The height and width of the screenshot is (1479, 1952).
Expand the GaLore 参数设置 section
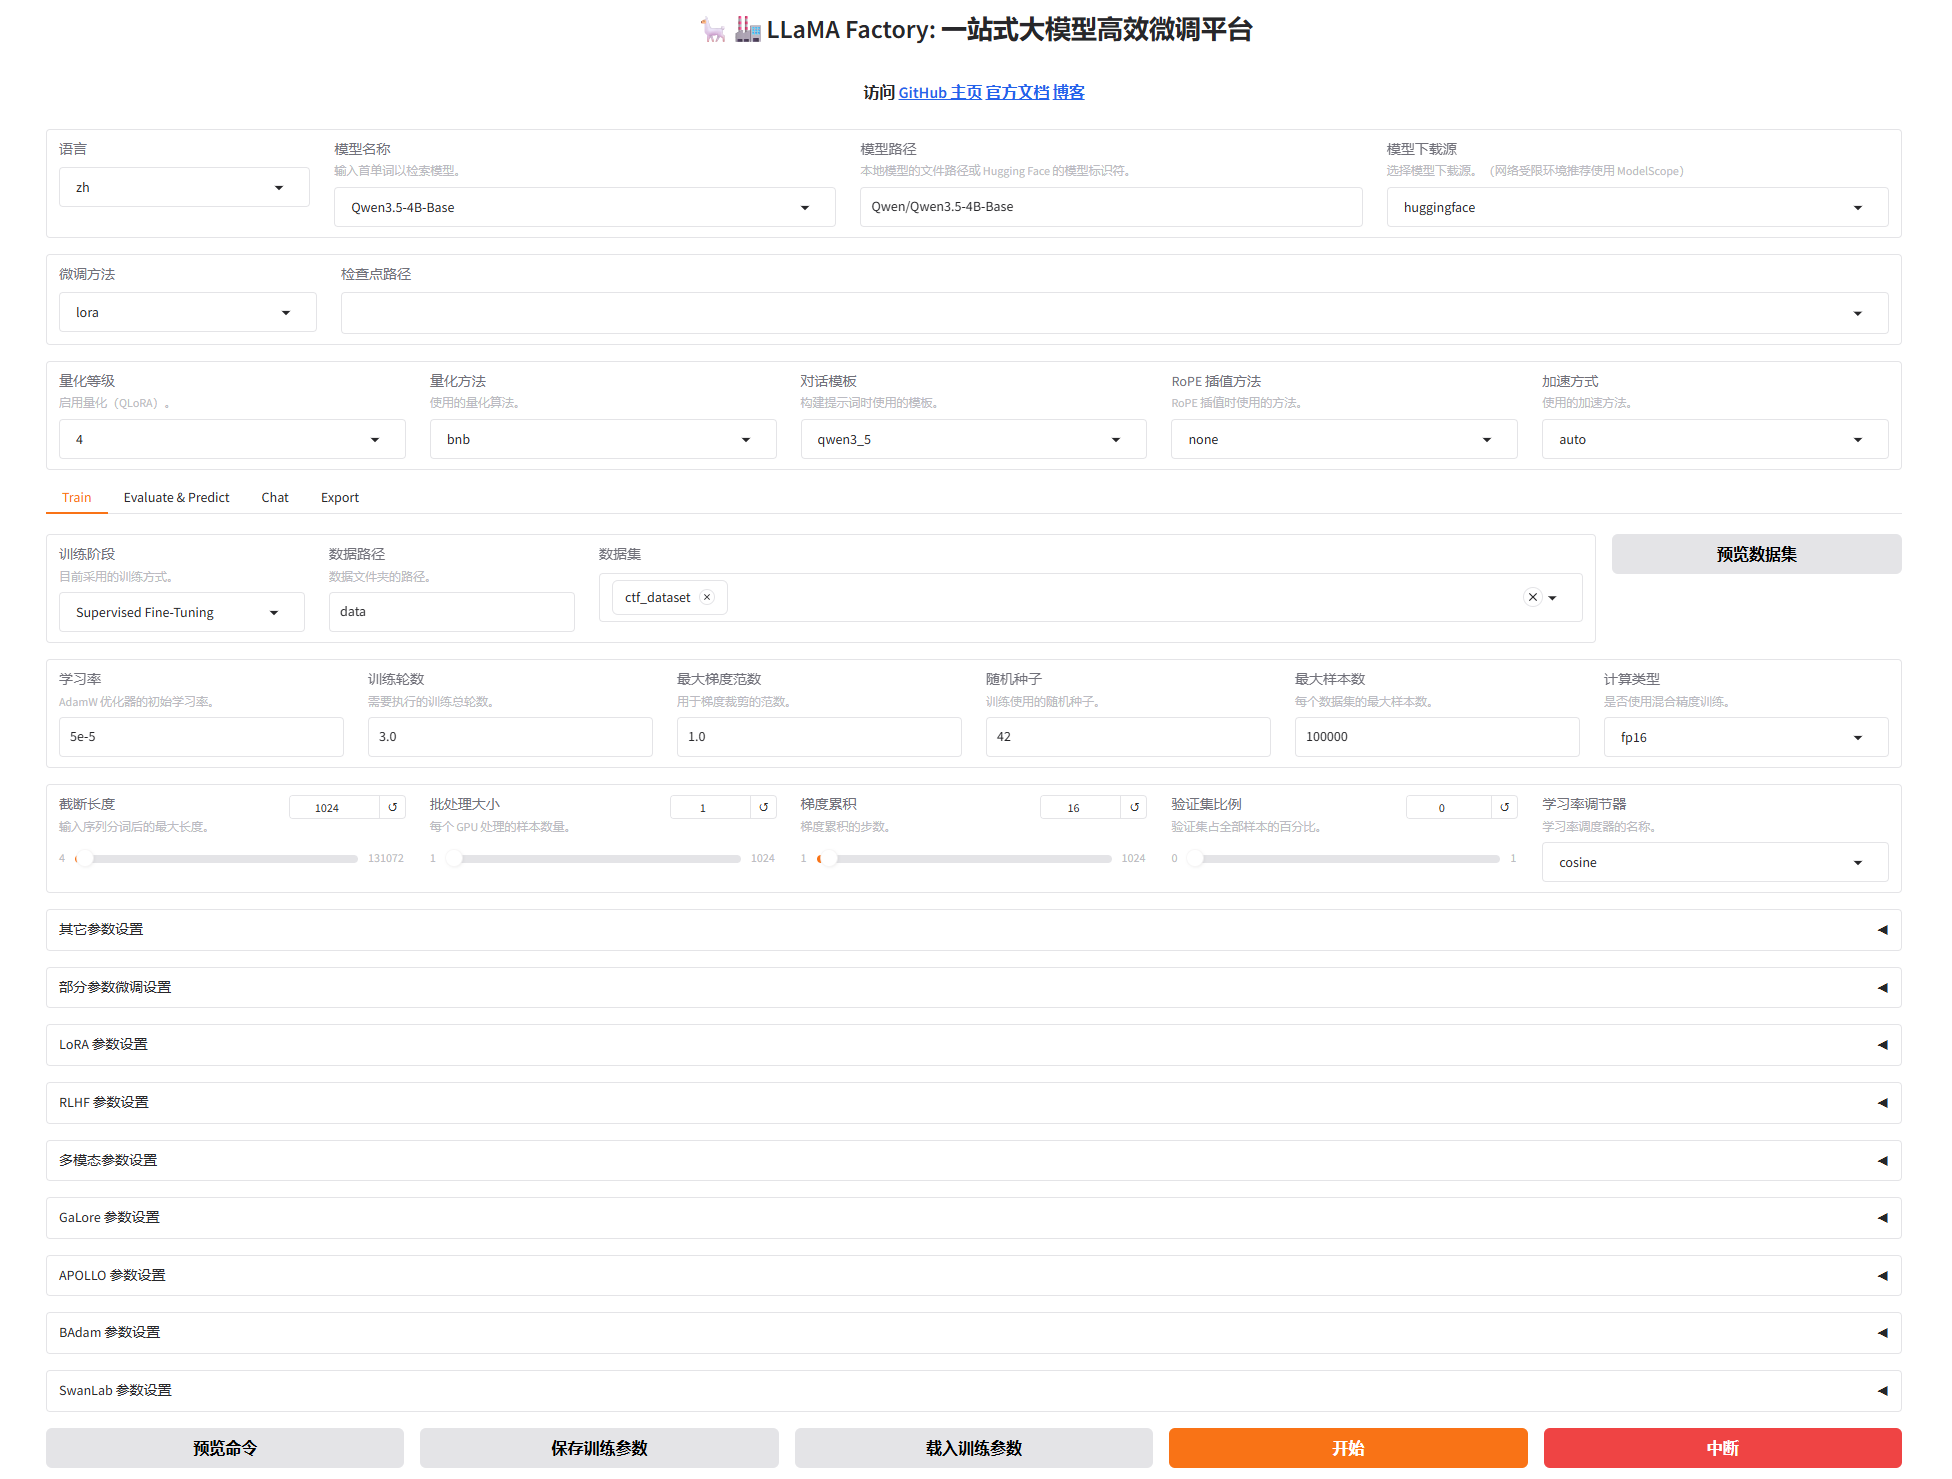tap(973, 1217)
